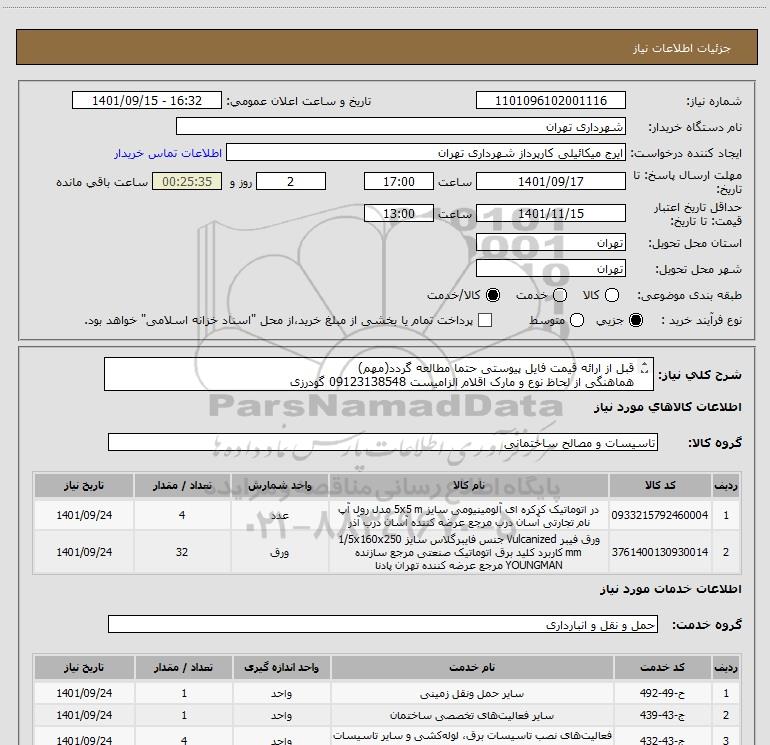Click remaining time countdown 00:25:35
Screen dimensions: 770x745
pos(187,181)
